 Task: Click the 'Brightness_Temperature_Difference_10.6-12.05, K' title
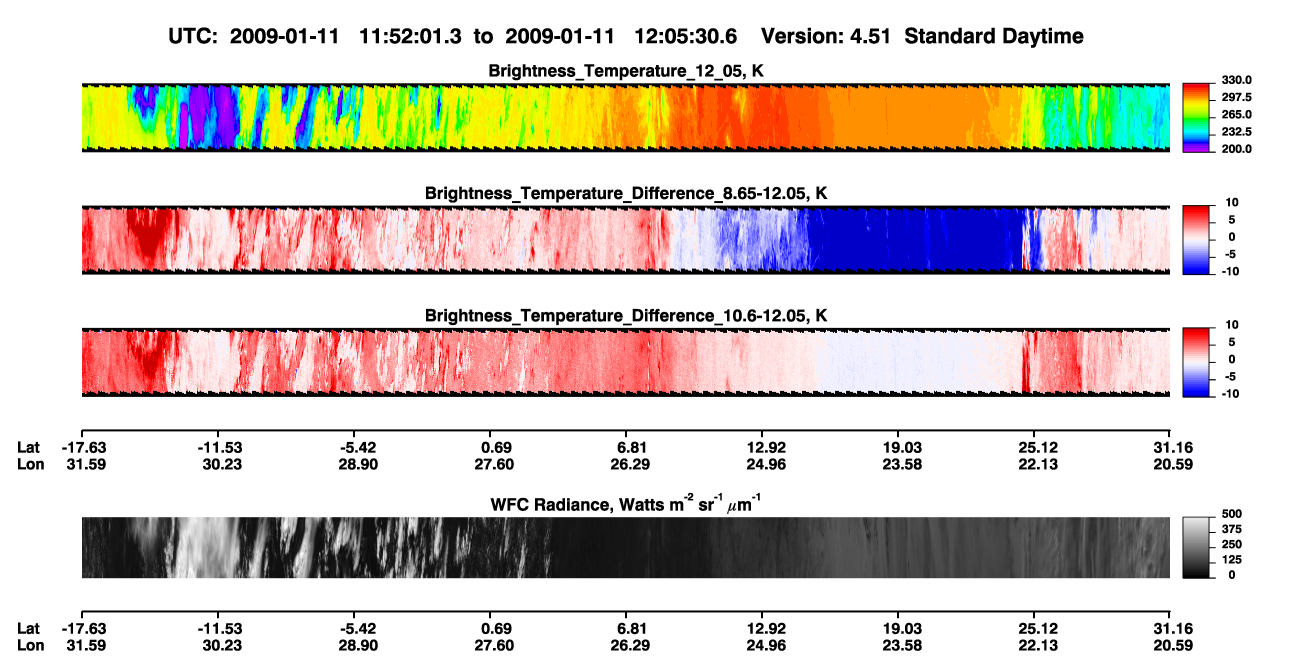(x=626, y=316)
